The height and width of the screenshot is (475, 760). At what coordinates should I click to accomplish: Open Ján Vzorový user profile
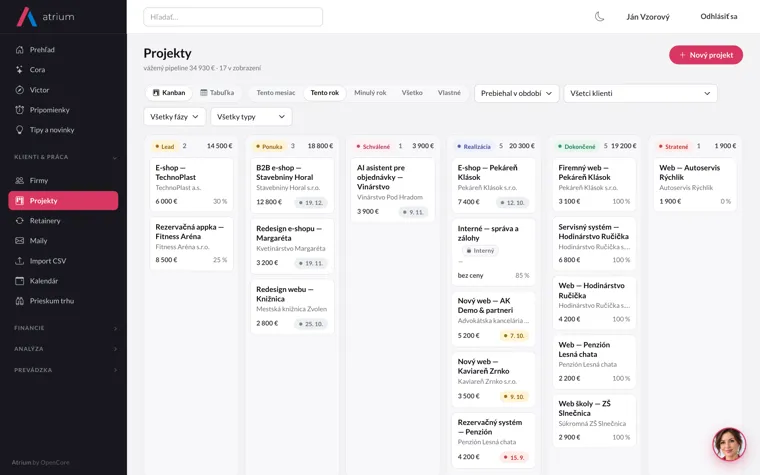[648, 16]
